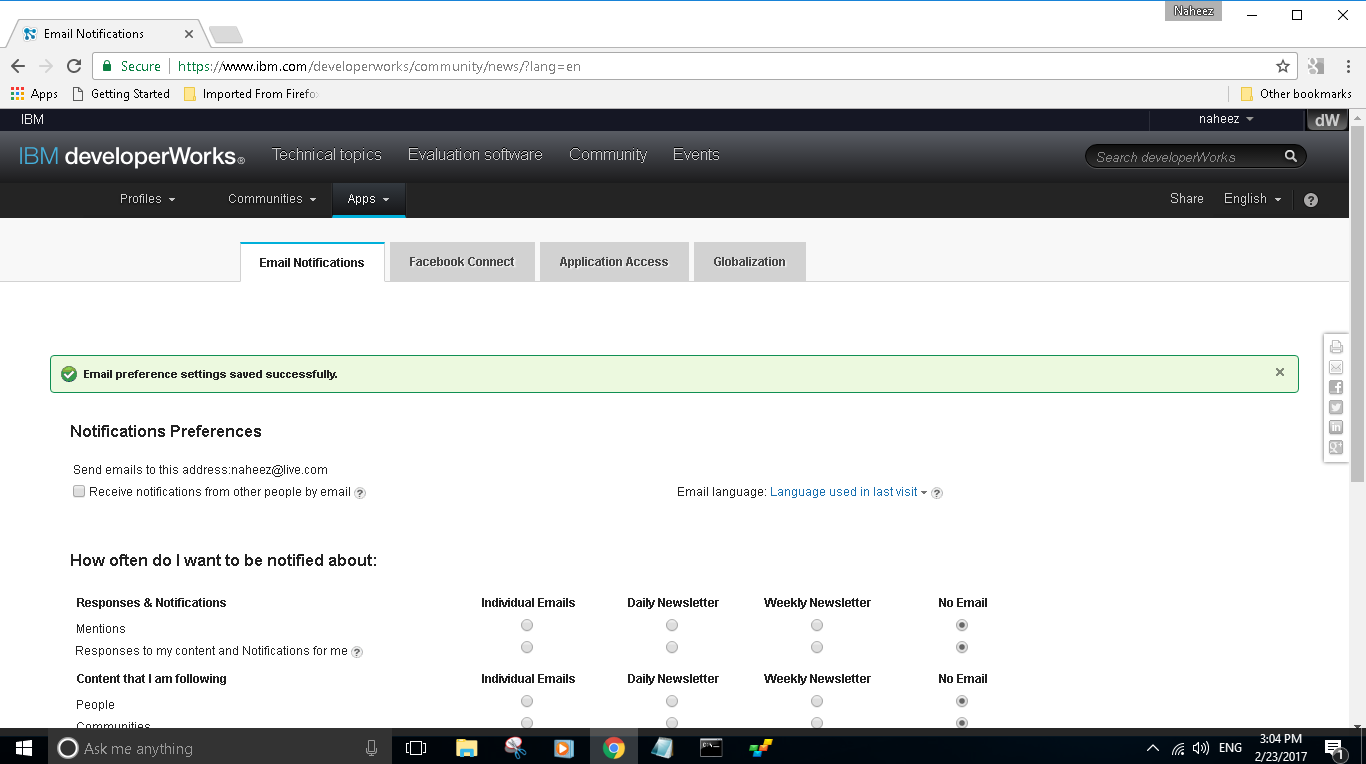
Task: Select Daily Newsletter for Mentions
Action: [672, 625]
